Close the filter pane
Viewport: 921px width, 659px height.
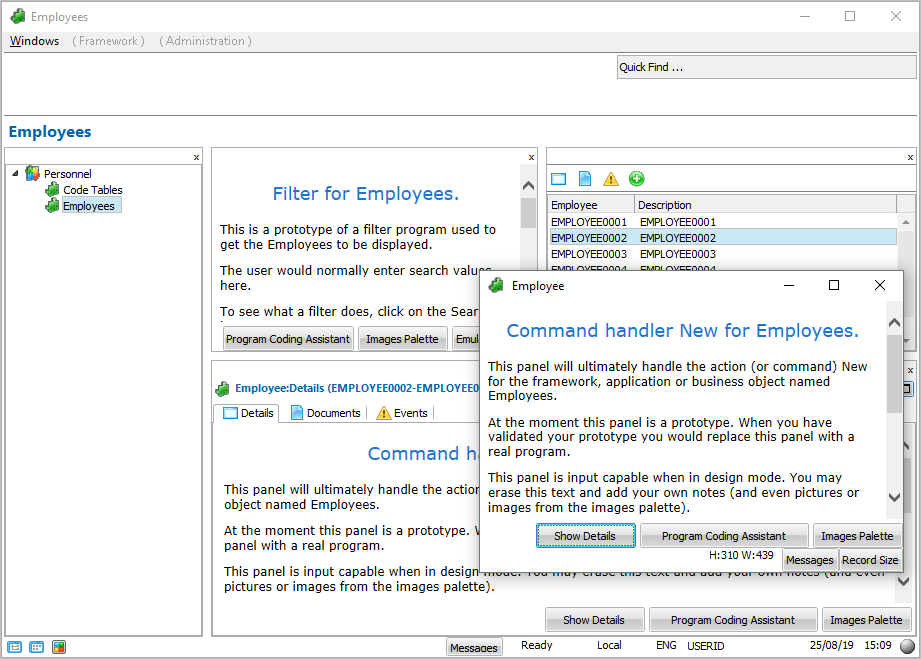coord(531,157)
